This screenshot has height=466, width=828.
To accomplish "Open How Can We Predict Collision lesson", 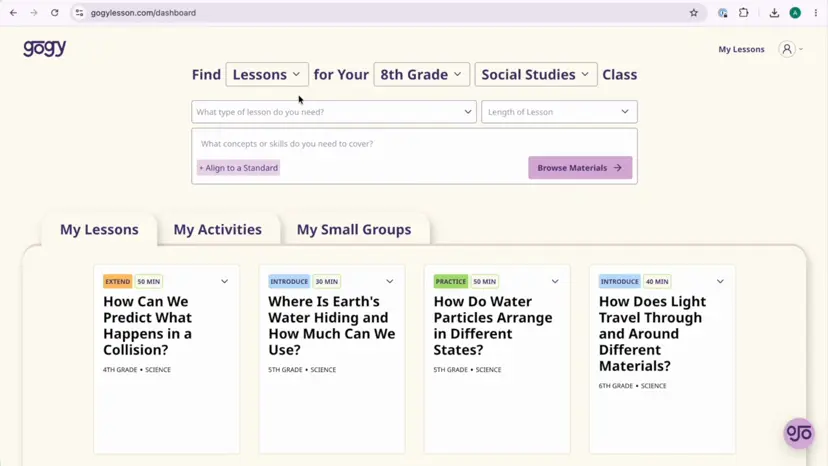I will click(x=147, y=325).
